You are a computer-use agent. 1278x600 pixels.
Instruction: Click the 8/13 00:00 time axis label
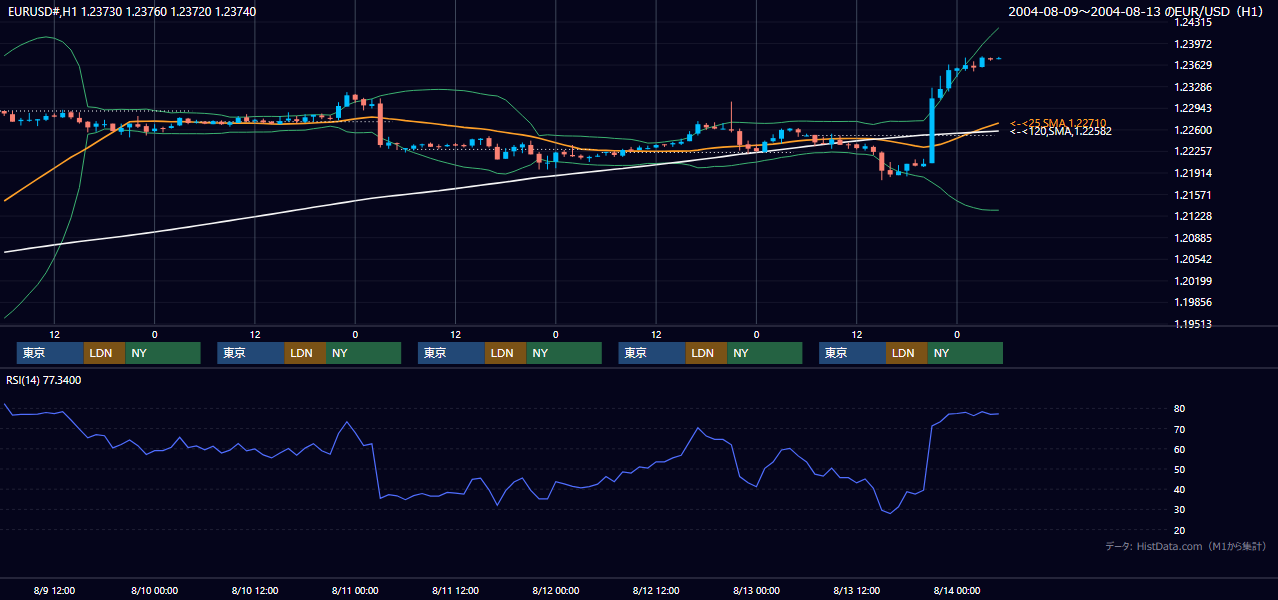756,590
